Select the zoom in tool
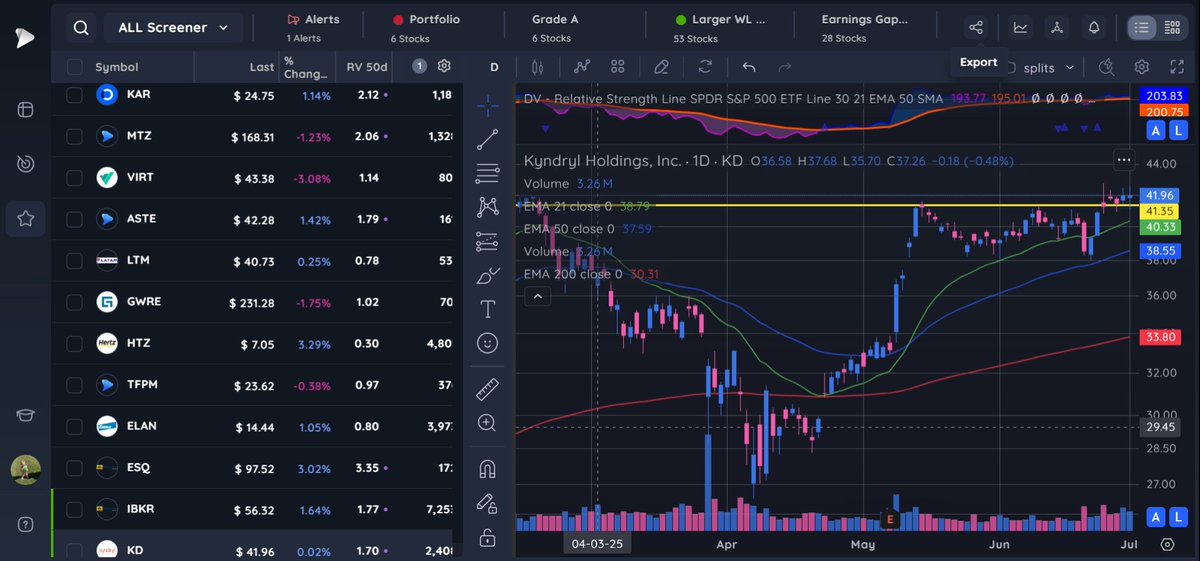Image resolution: width=1200 pixels, height=561 pixels. point(488,423)
